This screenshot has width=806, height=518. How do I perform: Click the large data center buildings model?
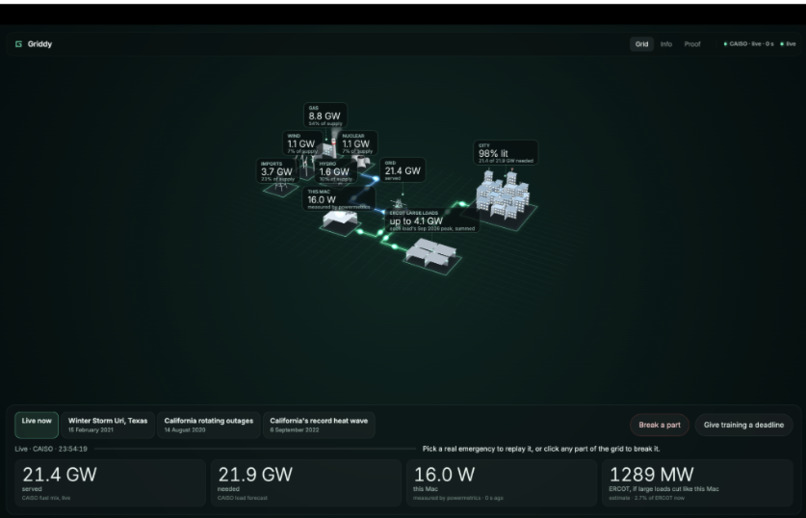(x=431, y=254)
